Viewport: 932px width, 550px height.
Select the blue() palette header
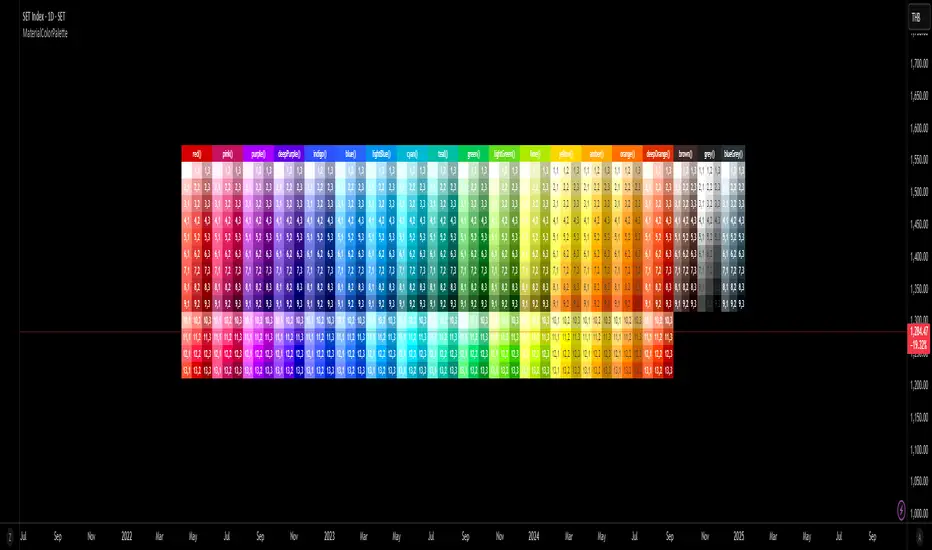(x=350, y=155)
